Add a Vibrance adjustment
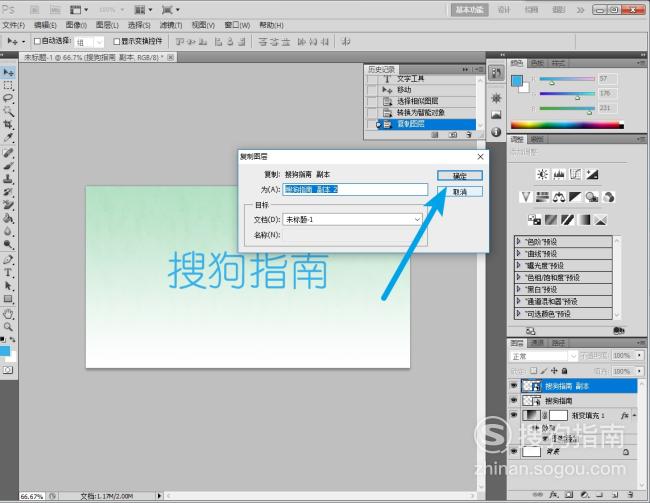650x503 pixels. click(526, 197)
